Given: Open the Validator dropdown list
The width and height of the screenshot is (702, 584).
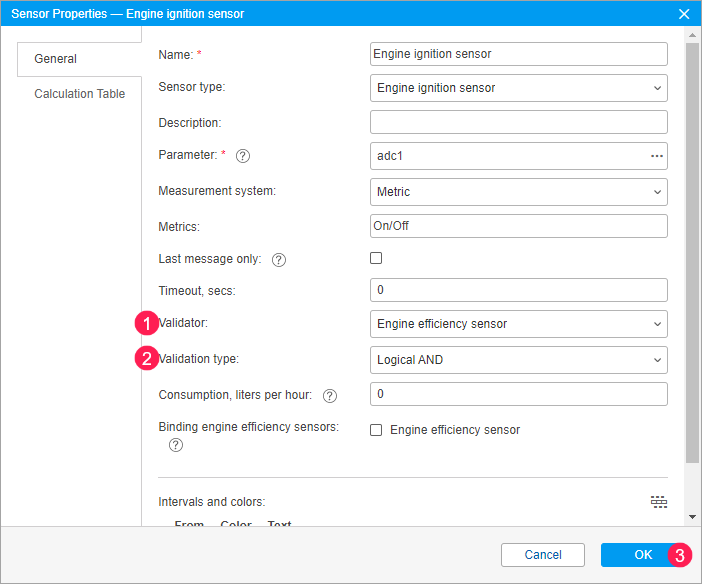Looking at the screenshot, I should click(518, 324).
